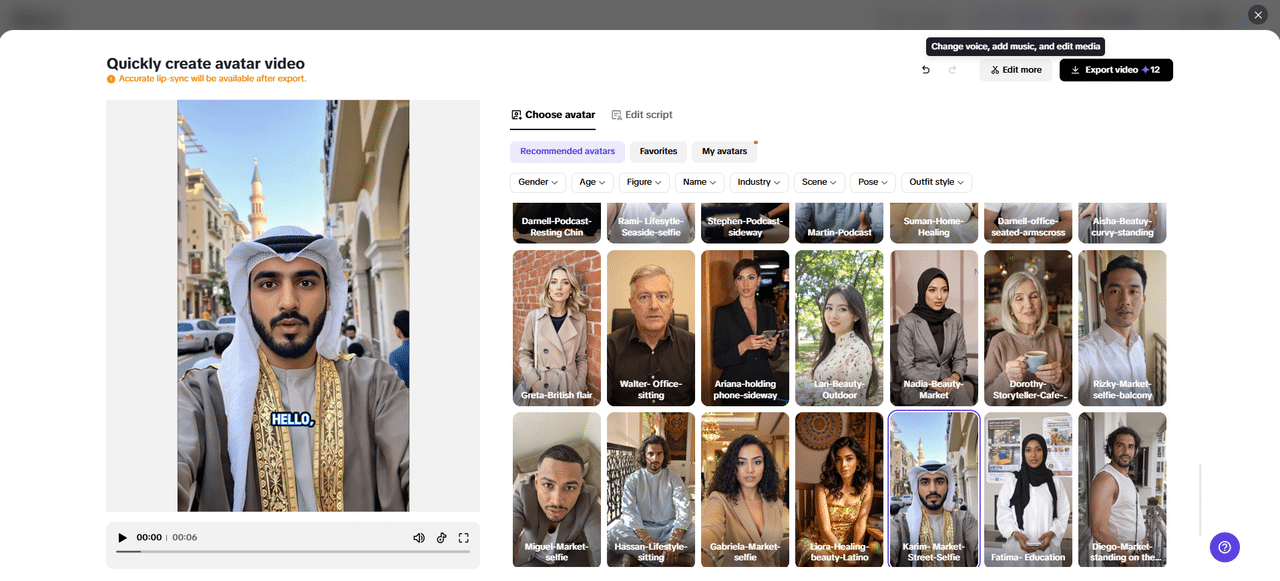
Task: Expand the Name filter dropdown
Action: pyautogui.click(x=700, y=182)
